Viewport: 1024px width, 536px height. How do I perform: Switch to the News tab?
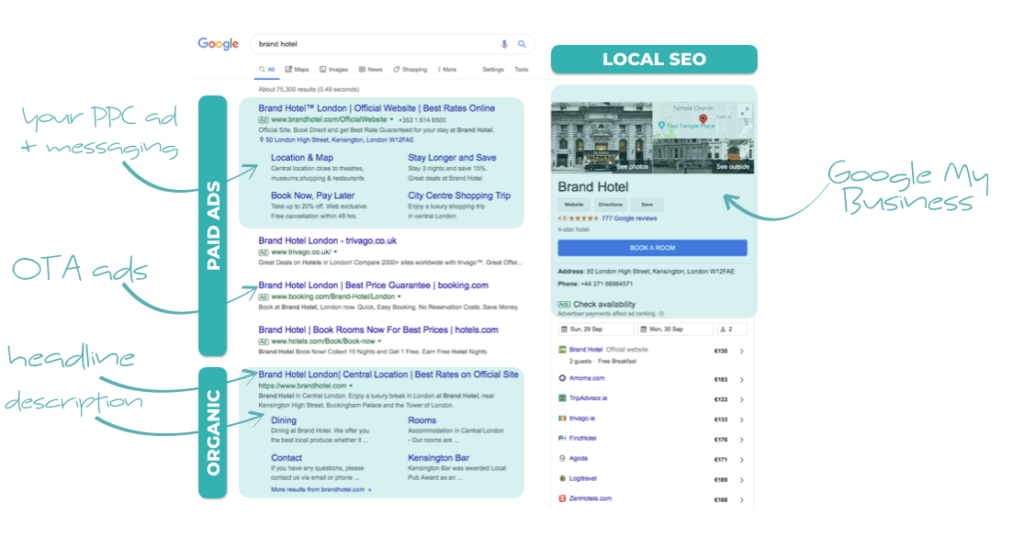[370, 69]
